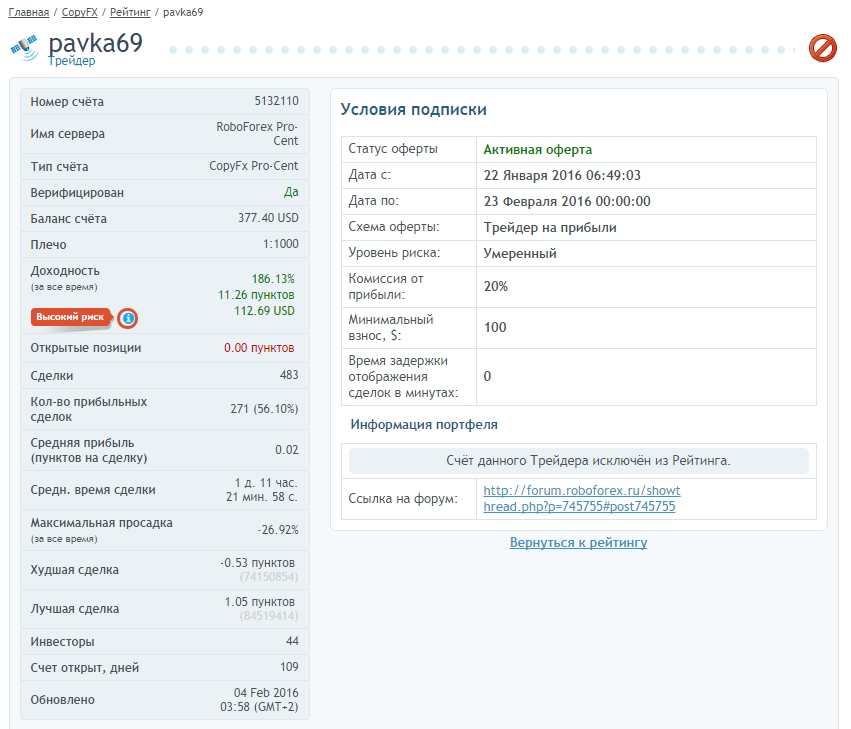Select account number 5132110
This screenshot has height=729, width=851.
coord(276,101)
